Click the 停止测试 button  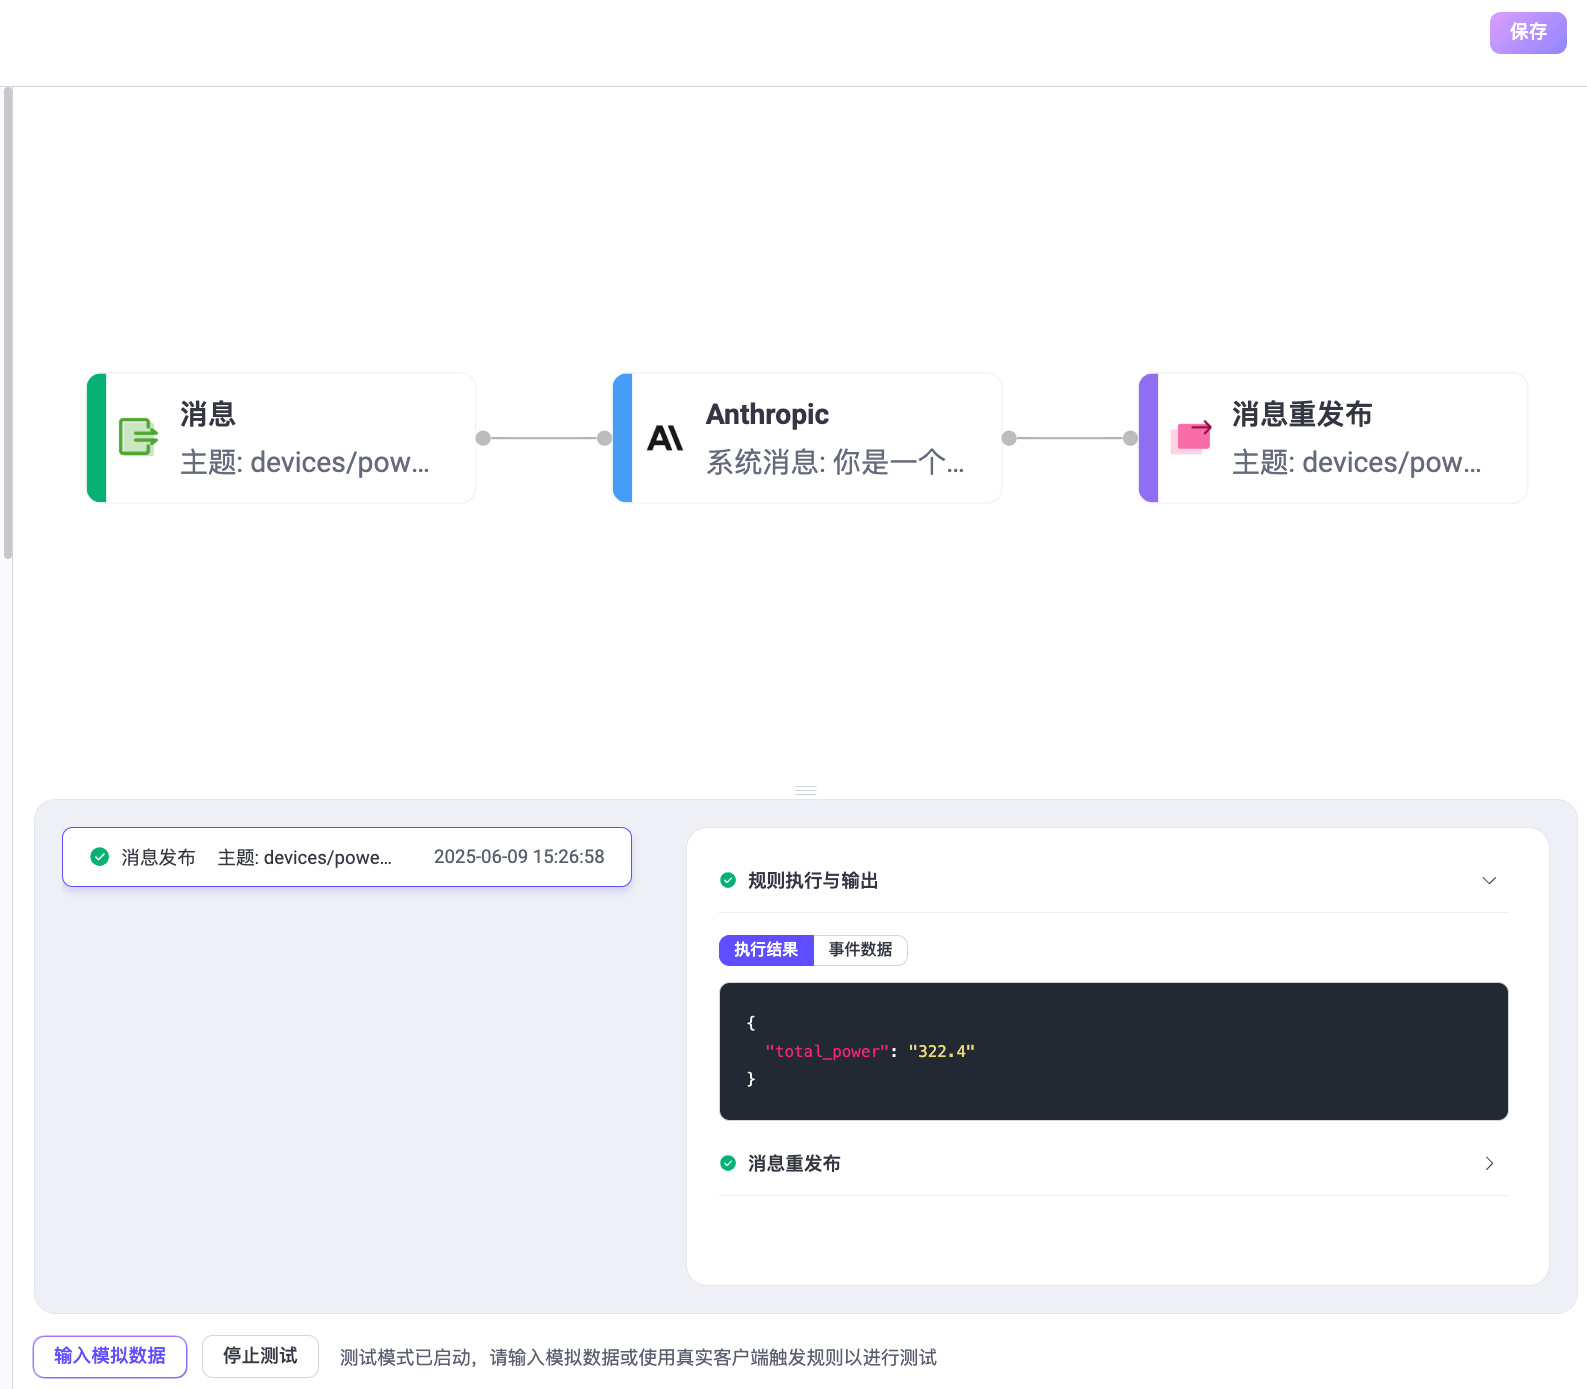tap(260, 1356)
